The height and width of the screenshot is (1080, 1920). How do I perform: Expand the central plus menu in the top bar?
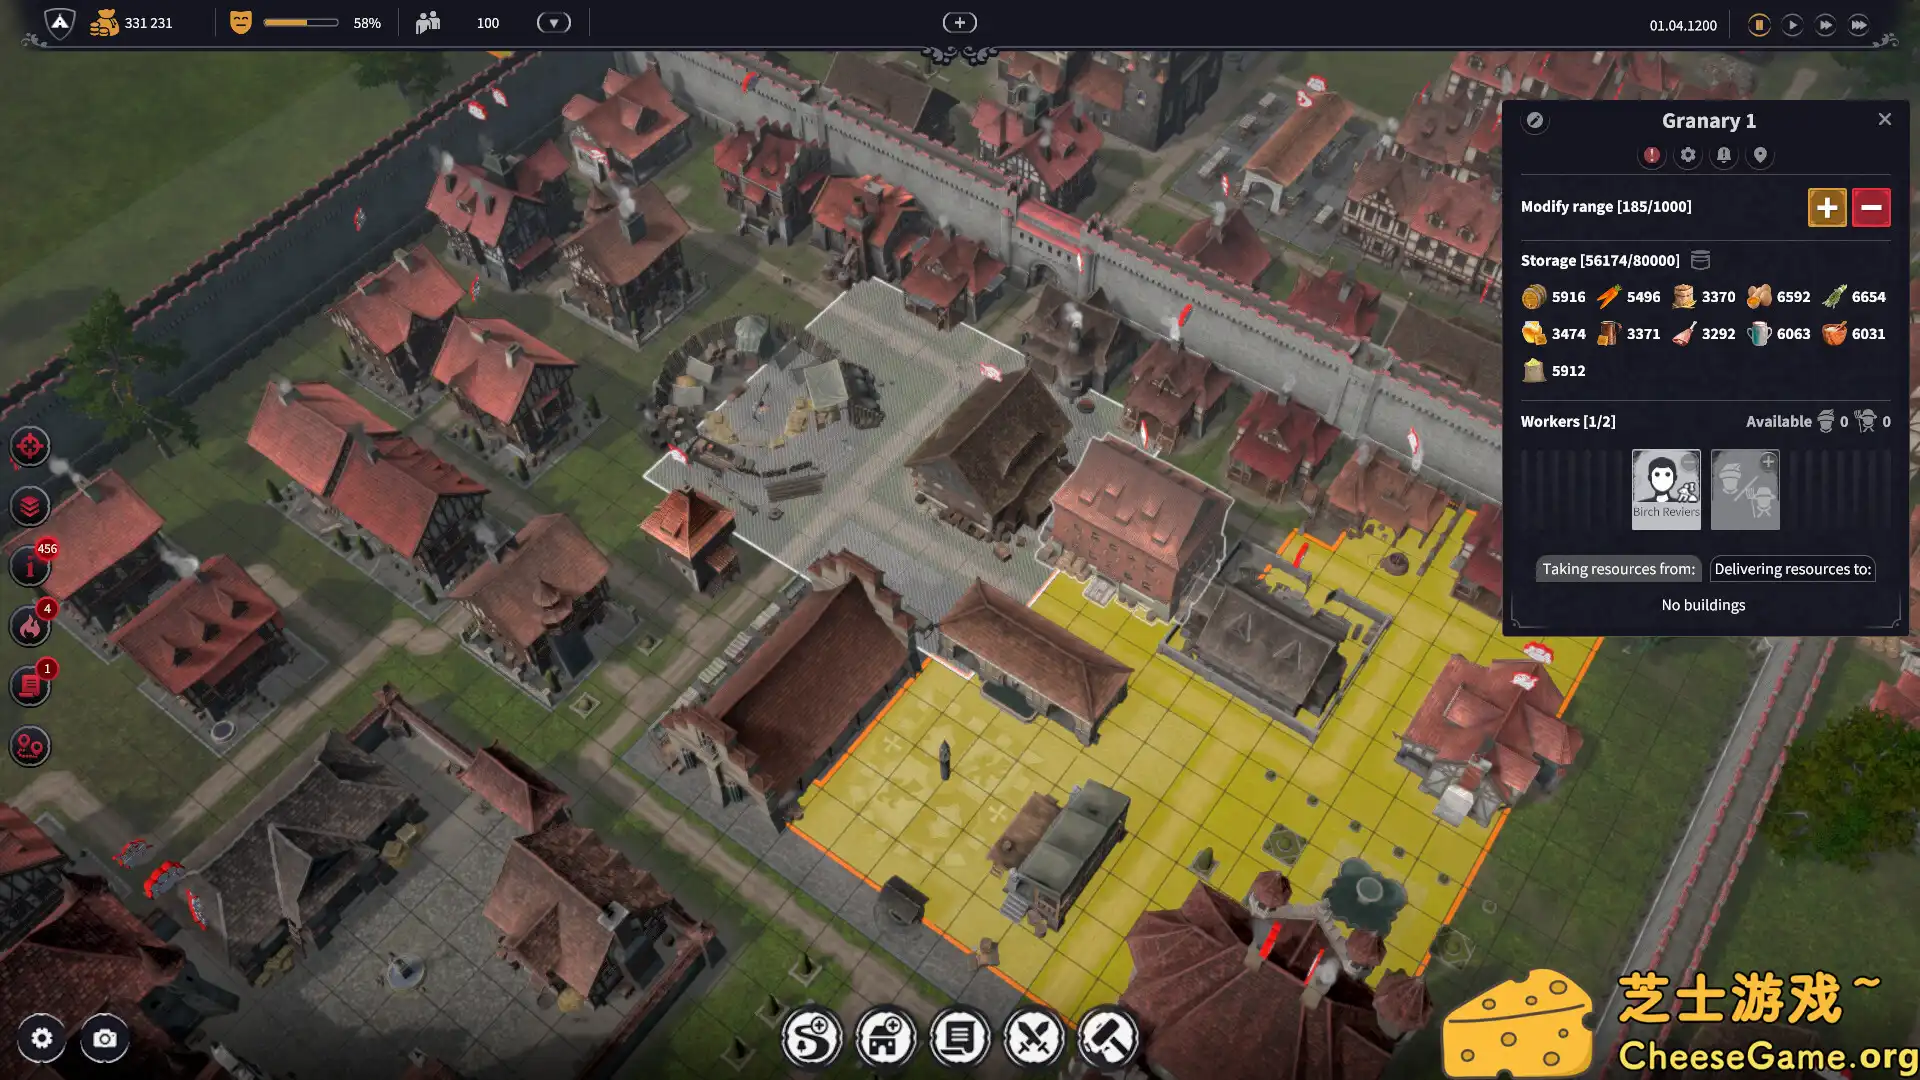pyautogui.click(x=959, y=21)
